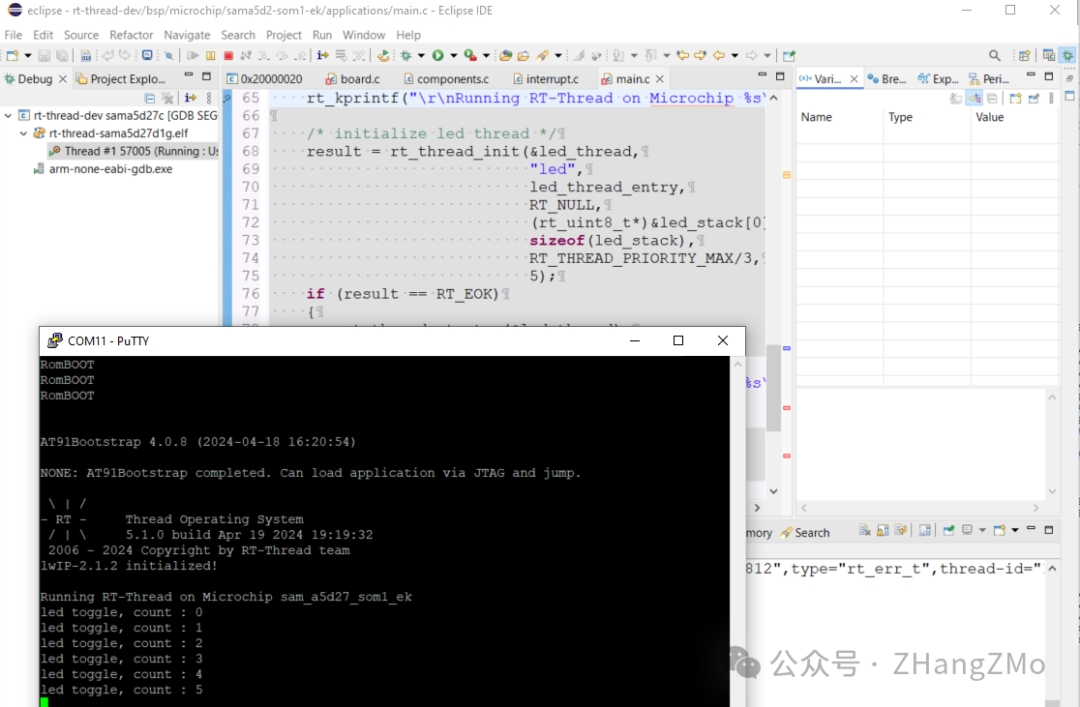Open the Open Console dropdown arrow
The image size is (1080, 707).
(x=1015, y=530)
